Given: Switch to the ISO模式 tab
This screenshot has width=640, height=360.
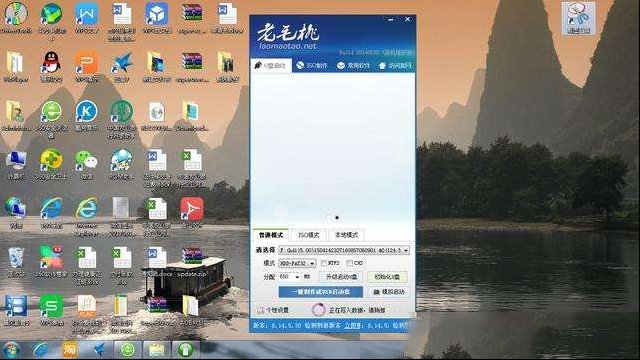Looking at the screenshot, I should [x=309, y=235].
